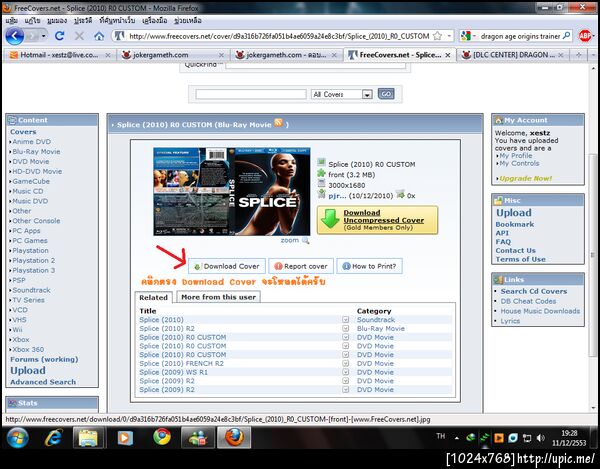This screenshot has width=600, height=469.
Task: Open media player taskbar icon
Action: (125, 438)
